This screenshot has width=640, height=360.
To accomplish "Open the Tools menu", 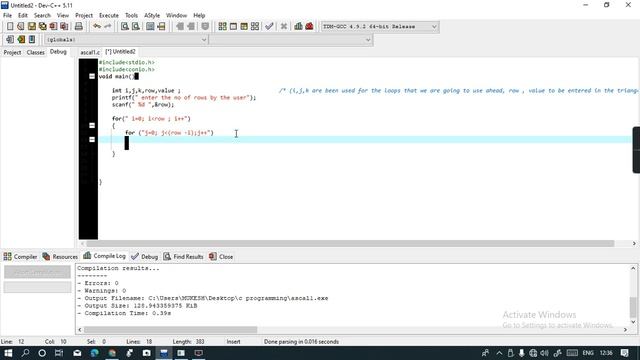I will click(x=131, y=15).
